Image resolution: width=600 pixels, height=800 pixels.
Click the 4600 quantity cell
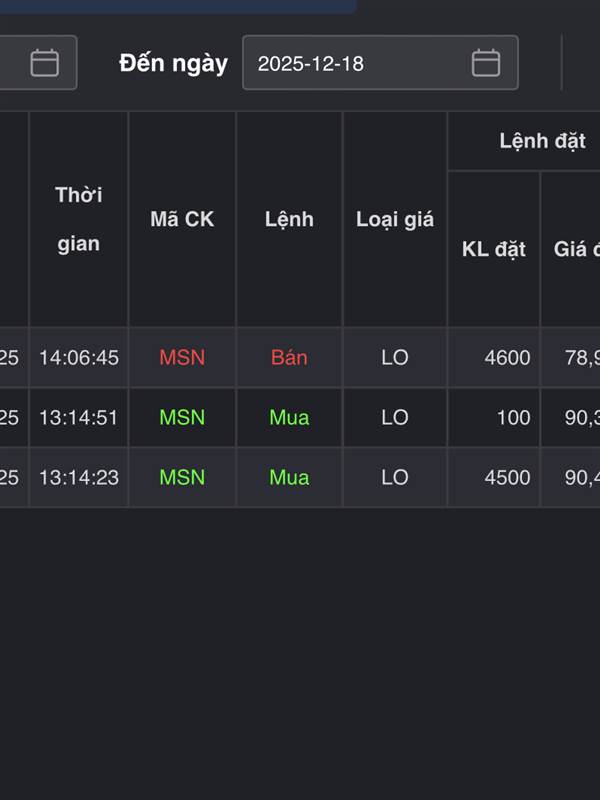(x=507, y=357)
